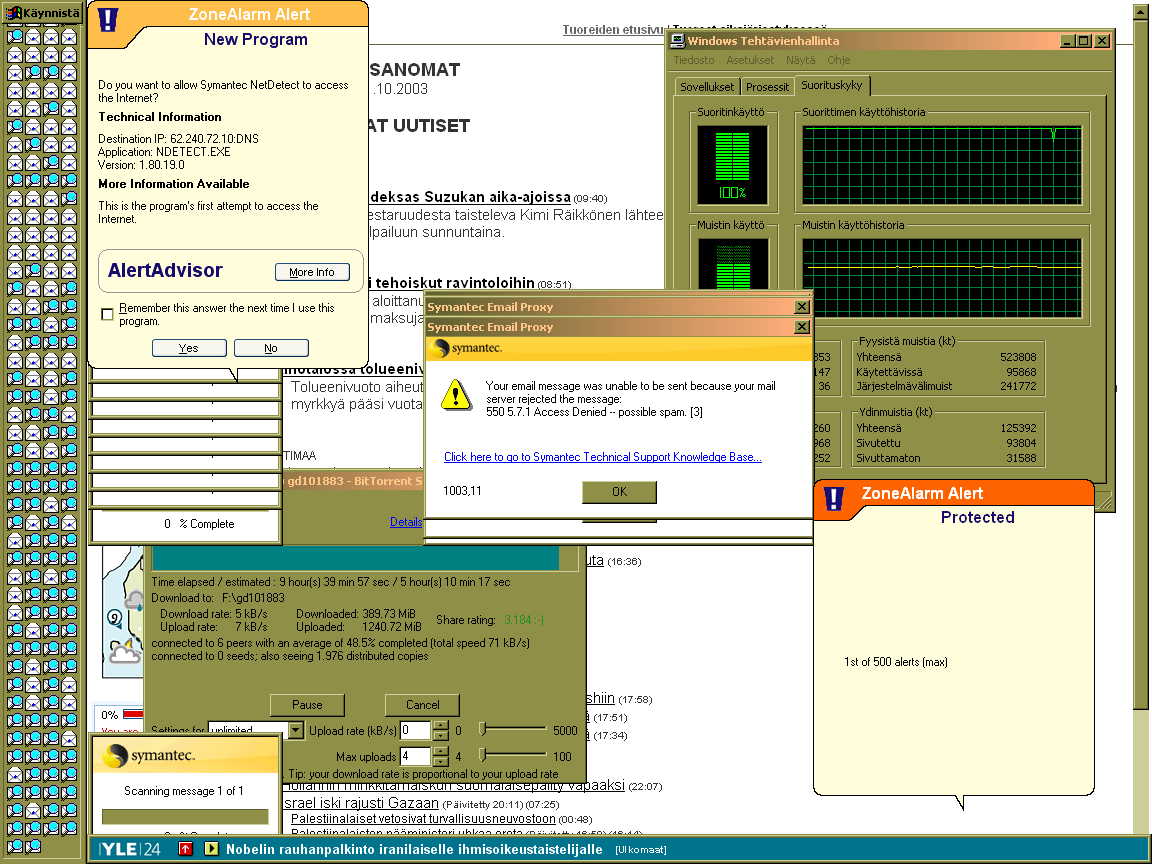Open the Symantec Technical Support Knowledge Base link
This screenshot has width=1152, height=864.
coord(602,457)
